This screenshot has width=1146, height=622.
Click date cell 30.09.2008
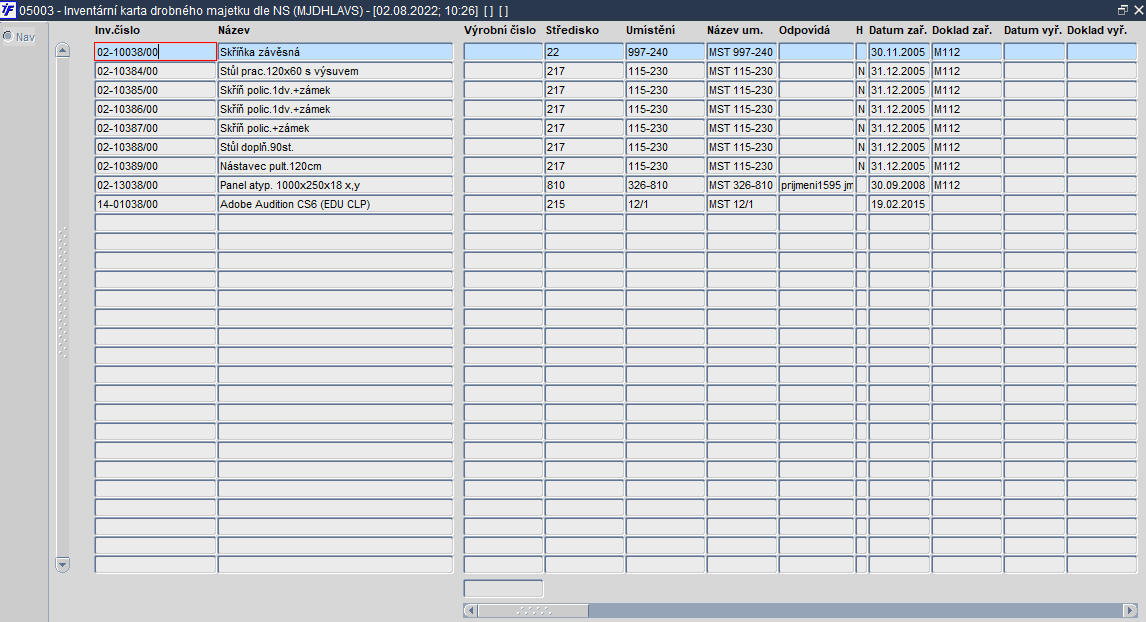tap(899, 185)
